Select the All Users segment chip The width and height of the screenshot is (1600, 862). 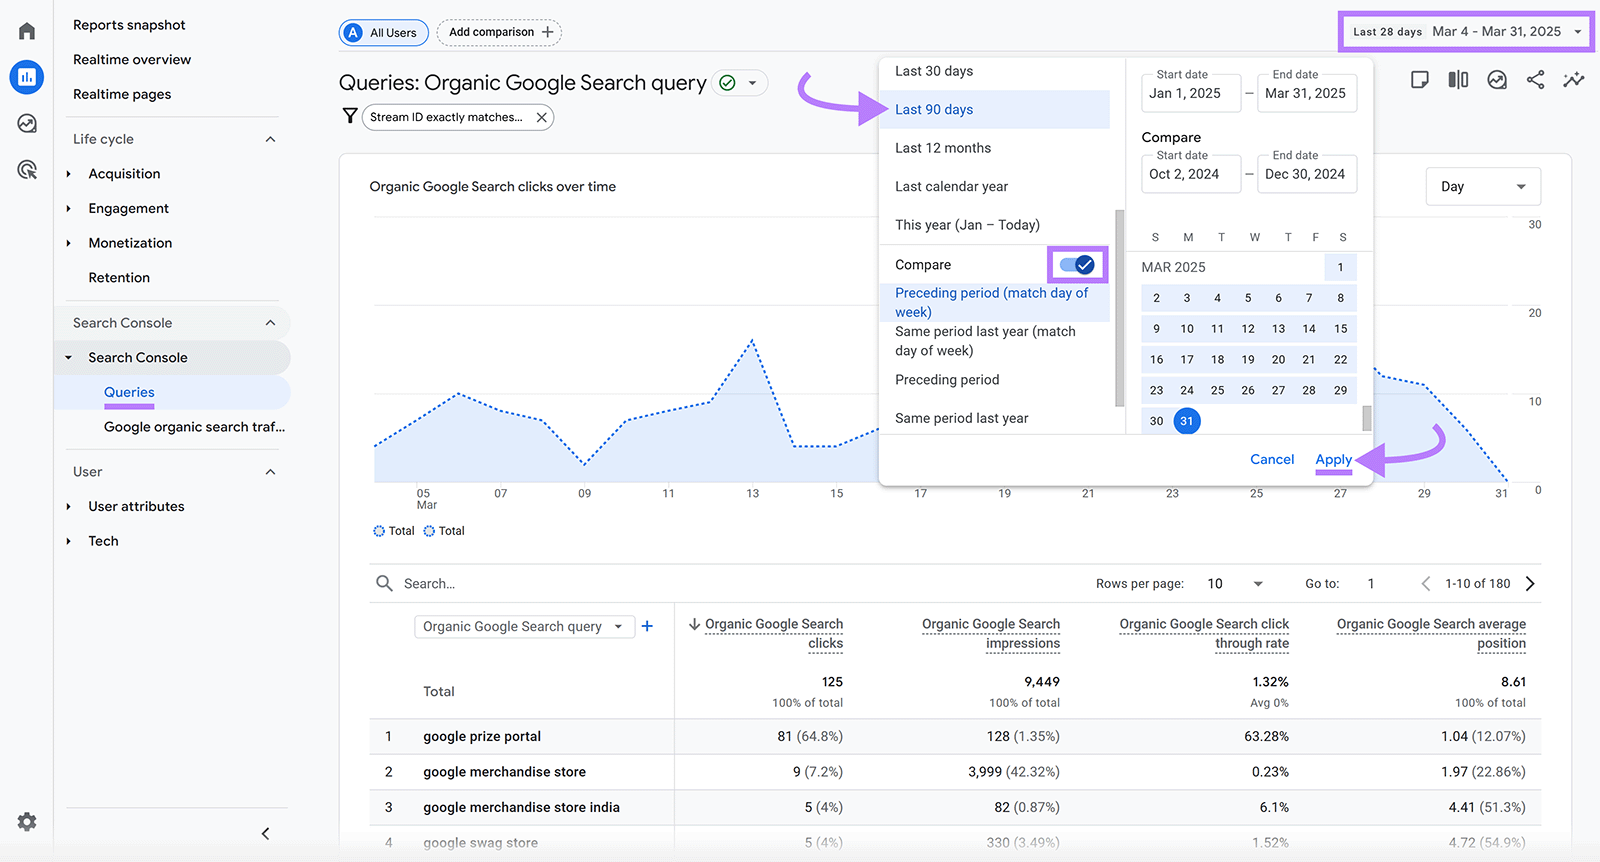[384, 33]
